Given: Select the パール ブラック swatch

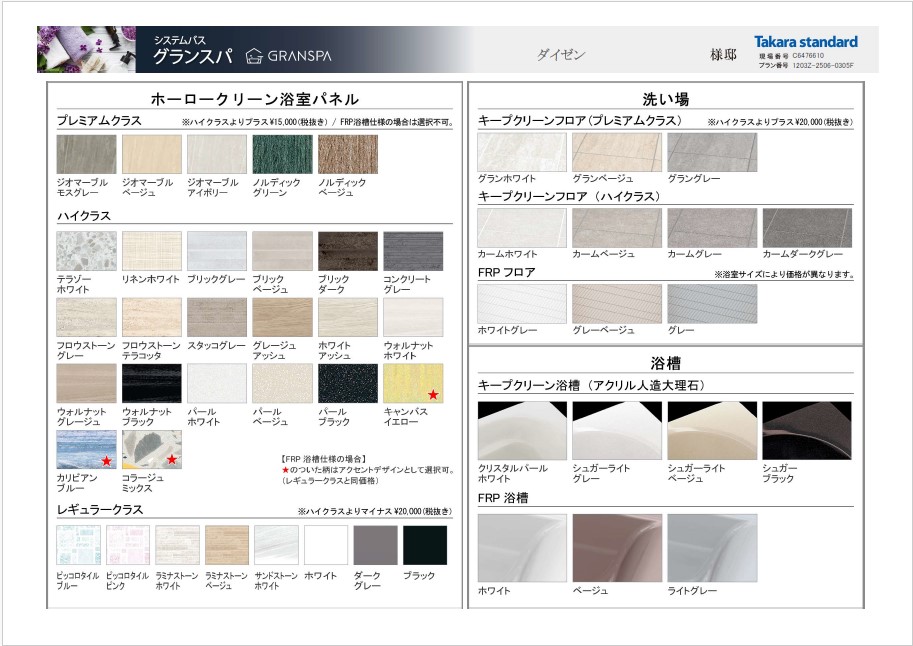Looking at the screenshot, I should (x=348, y=383).
